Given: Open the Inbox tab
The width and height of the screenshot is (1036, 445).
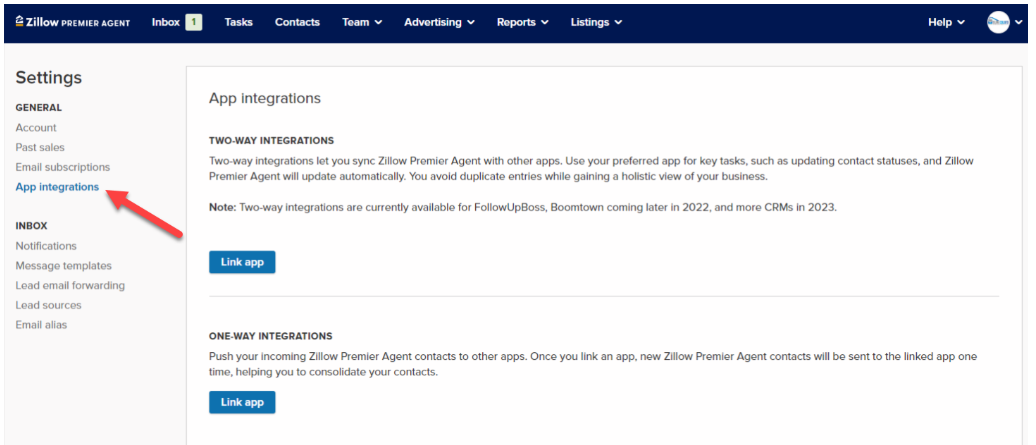Looking at the screenshot, I should 166,22.
